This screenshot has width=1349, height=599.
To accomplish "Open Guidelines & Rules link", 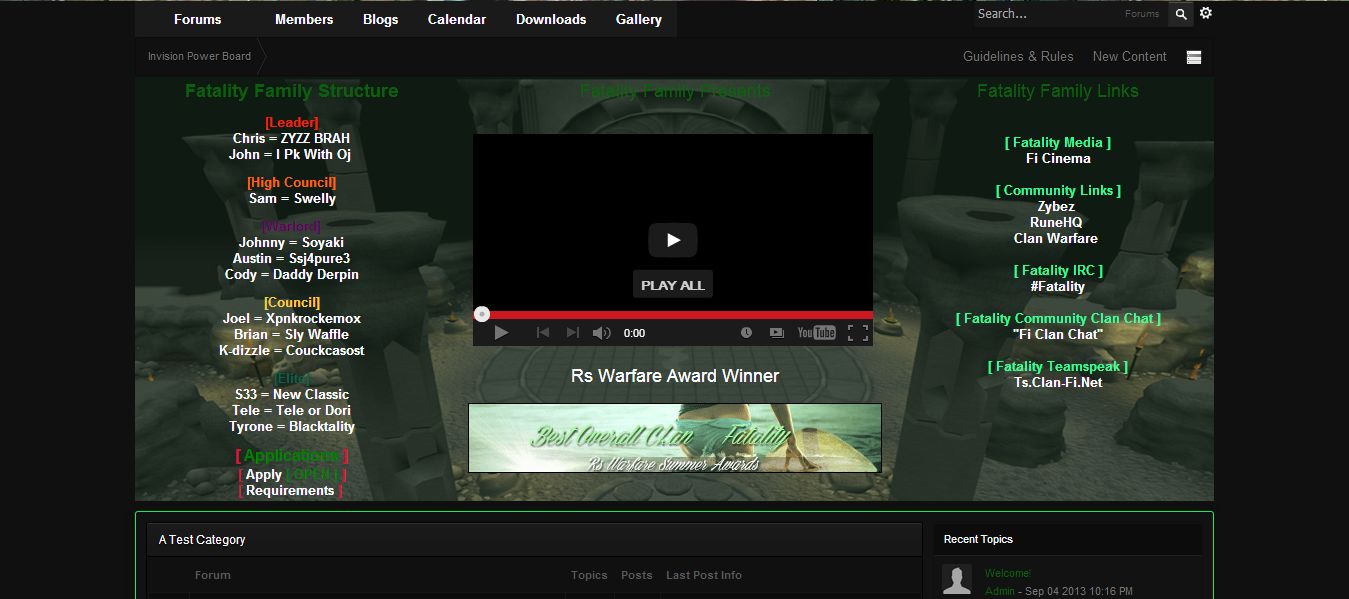I will (1018, 56).
